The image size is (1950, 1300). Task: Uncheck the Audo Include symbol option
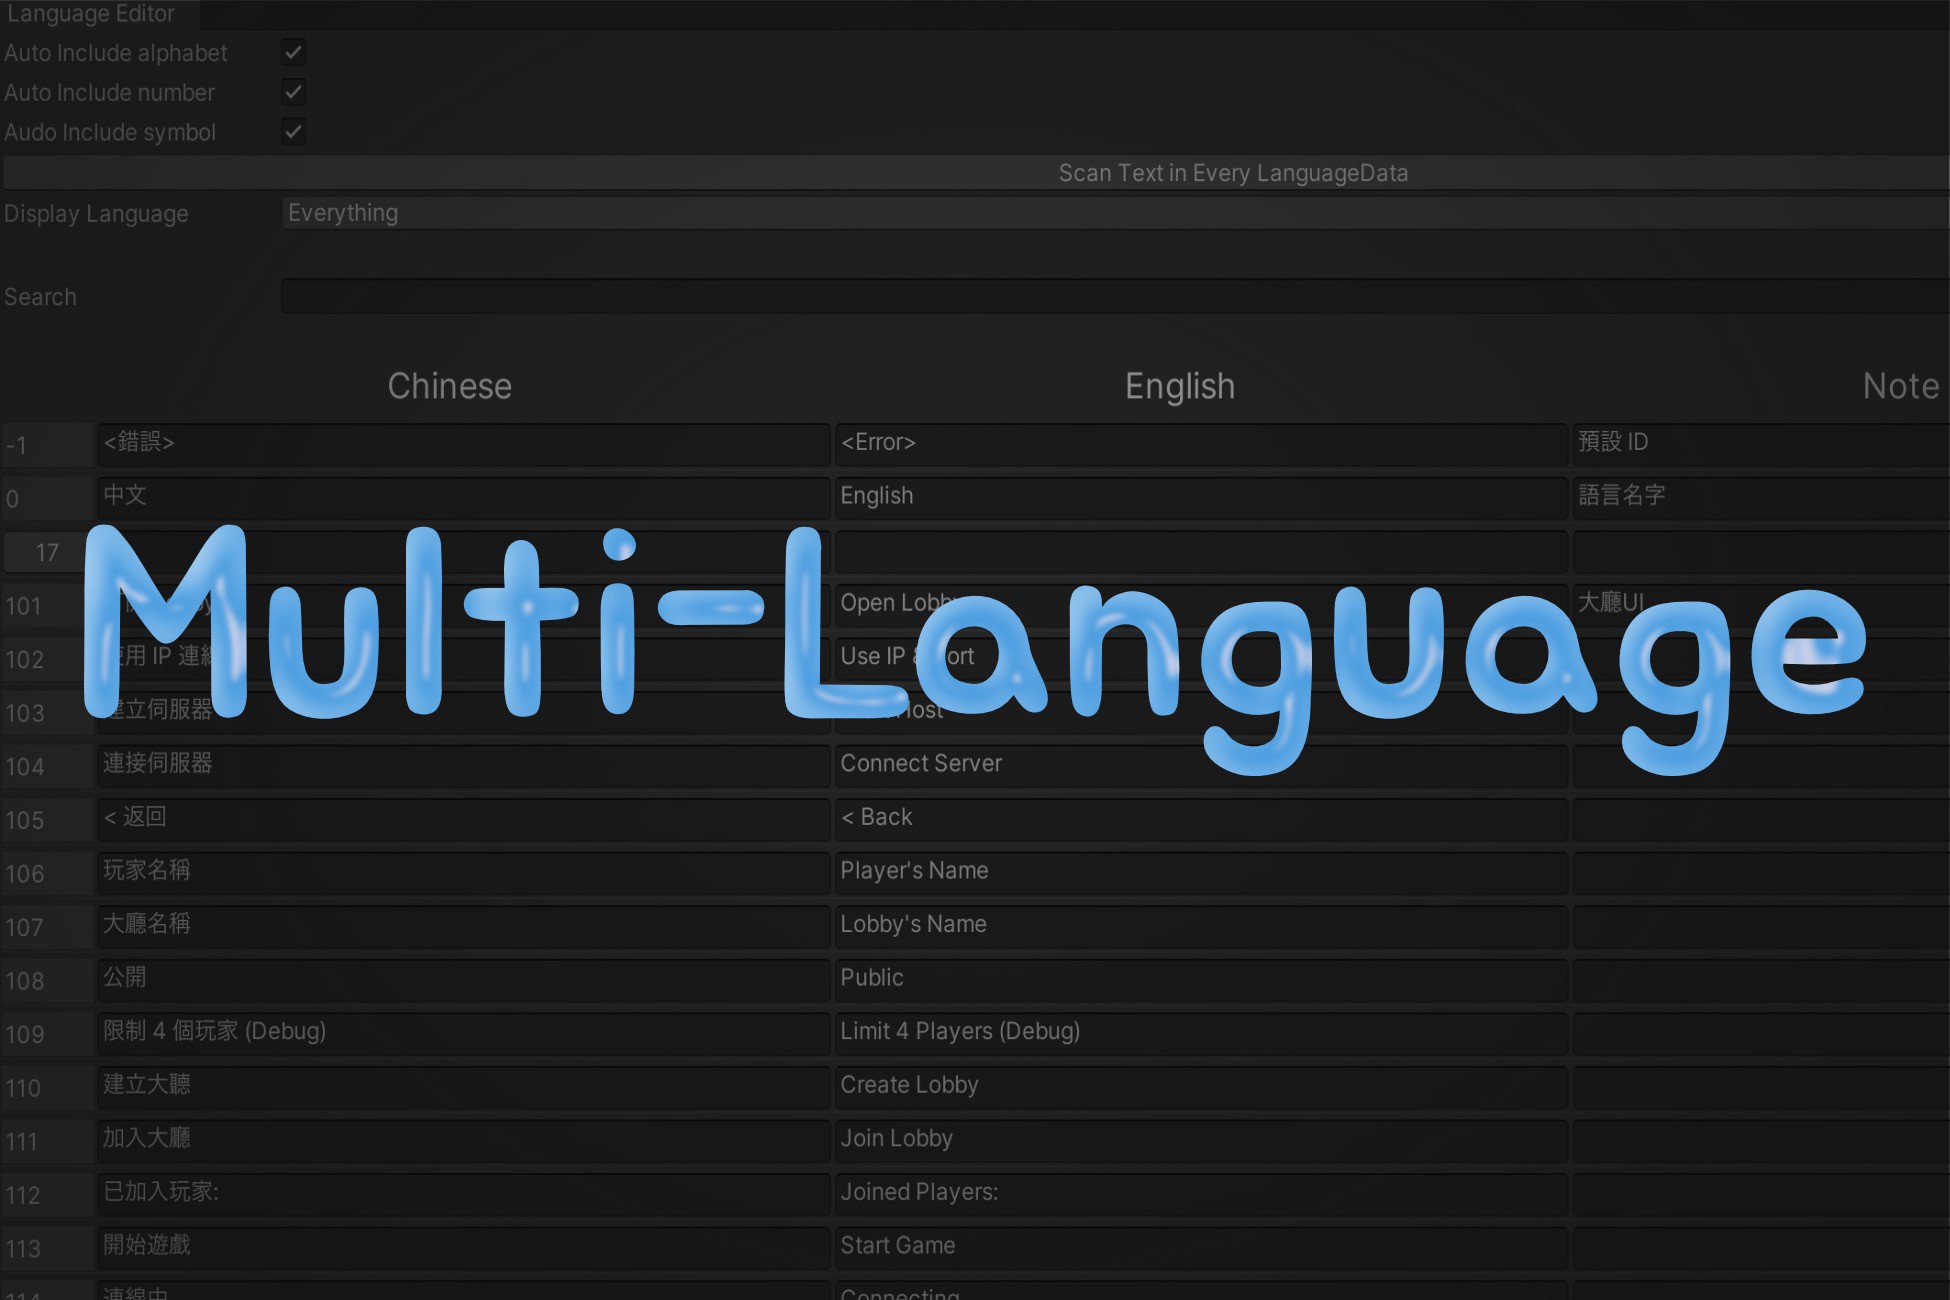(291, 131)
